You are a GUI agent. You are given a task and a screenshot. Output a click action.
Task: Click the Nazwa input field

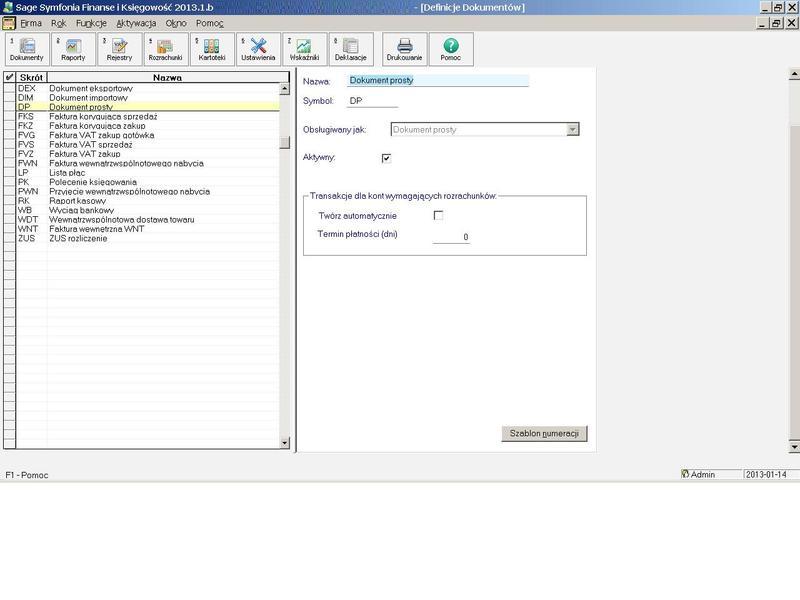point(438,81)
